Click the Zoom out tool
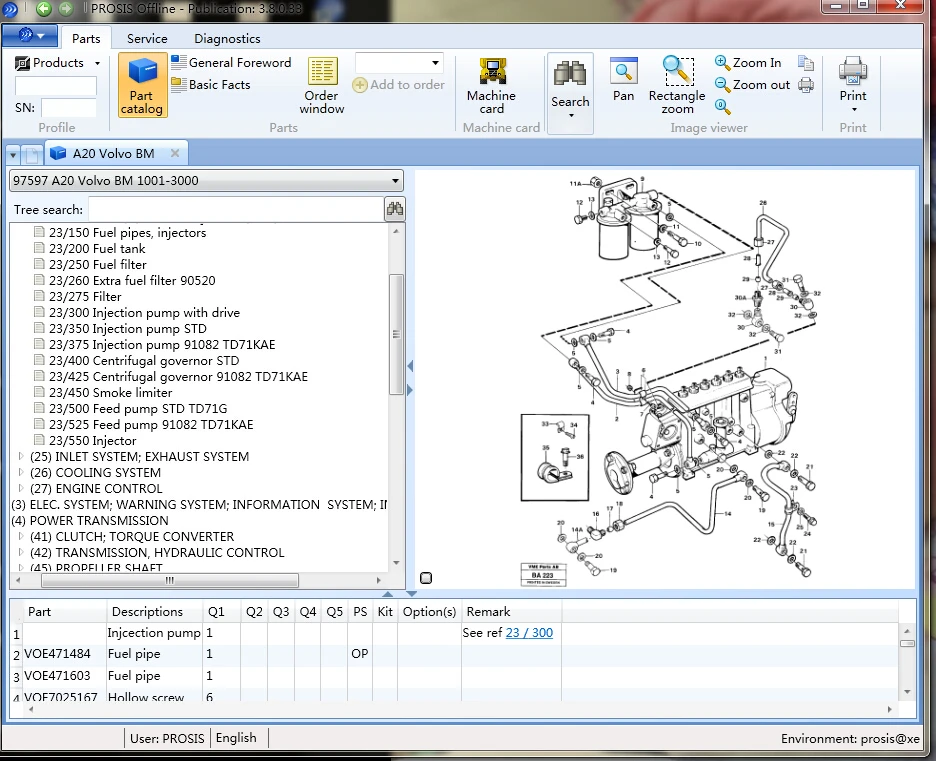 [752, 85]
